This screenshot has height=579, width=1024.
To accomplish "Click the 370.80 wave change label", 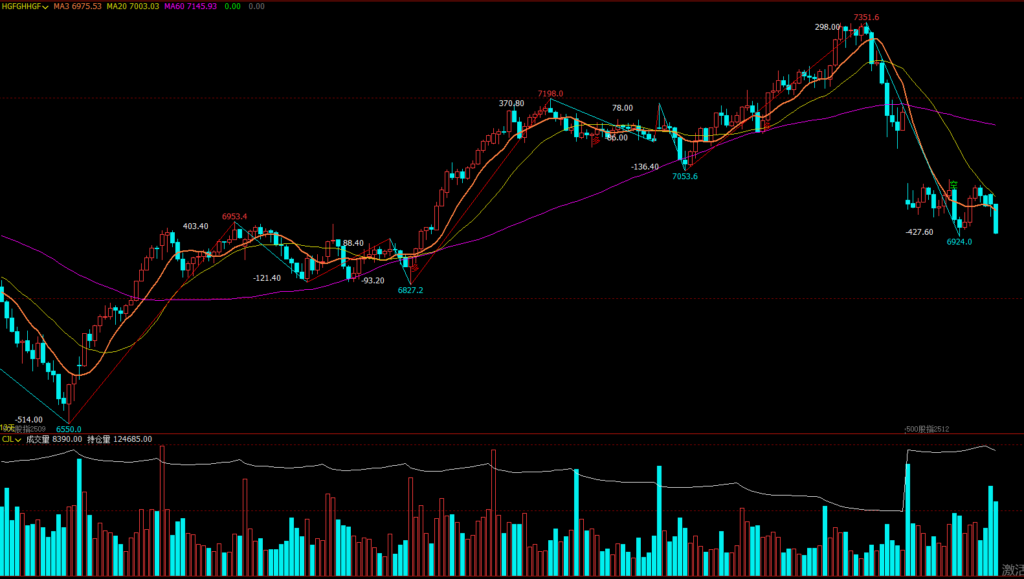I will (x=511, y=103).
